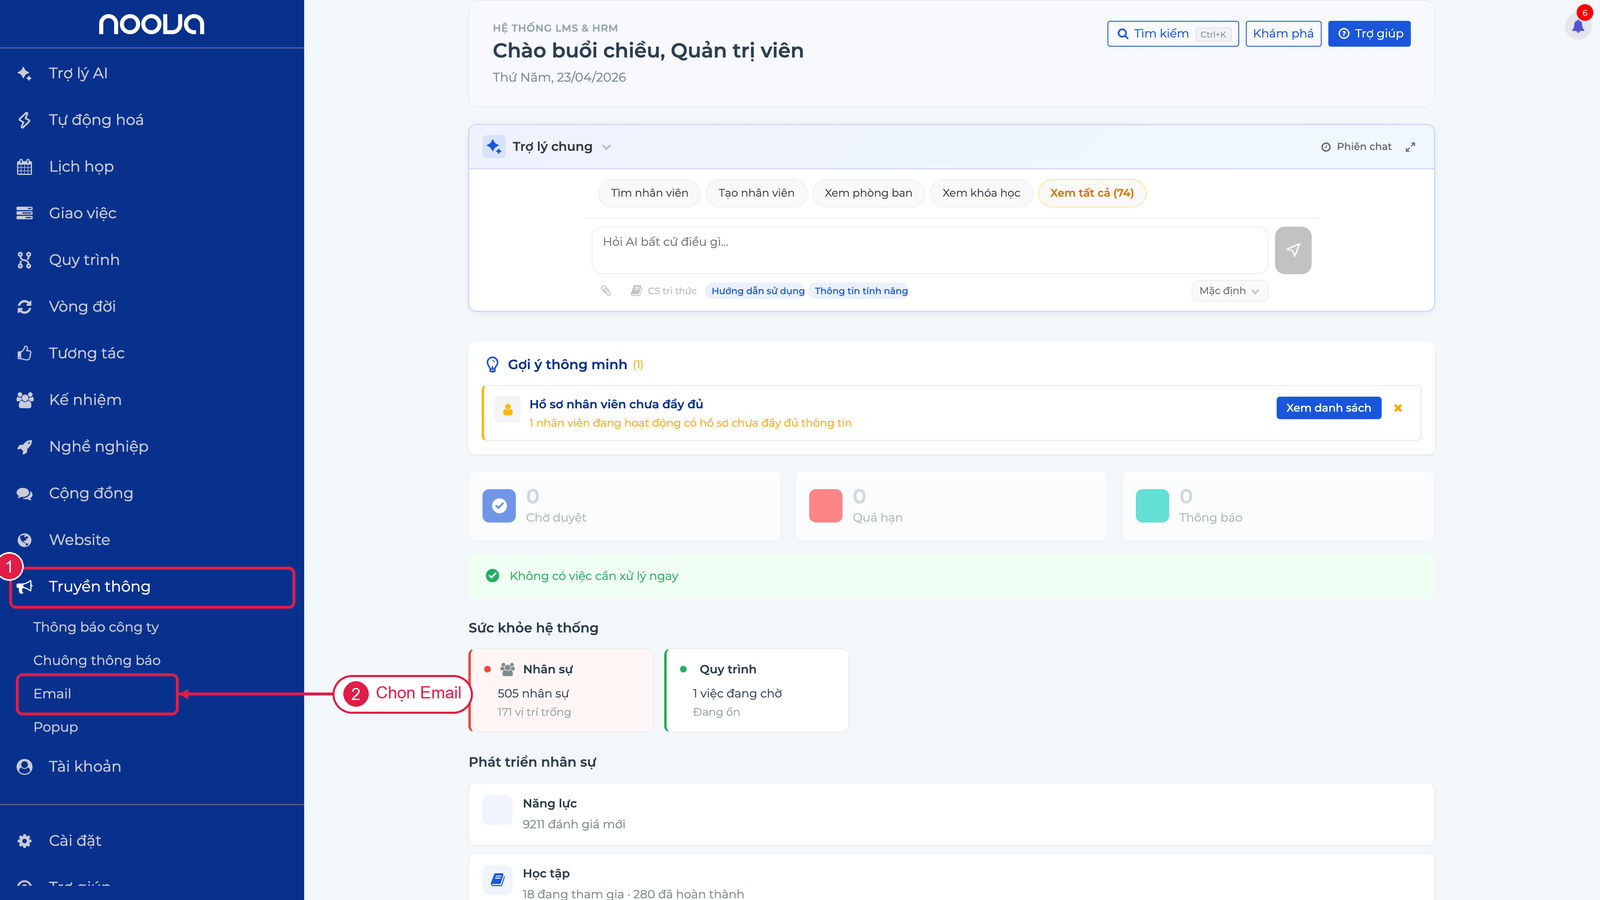Viewport: 1600px width, 900px height.
Task: Select Chuông thông báo submenu
Action: click(x=97, y=660)
